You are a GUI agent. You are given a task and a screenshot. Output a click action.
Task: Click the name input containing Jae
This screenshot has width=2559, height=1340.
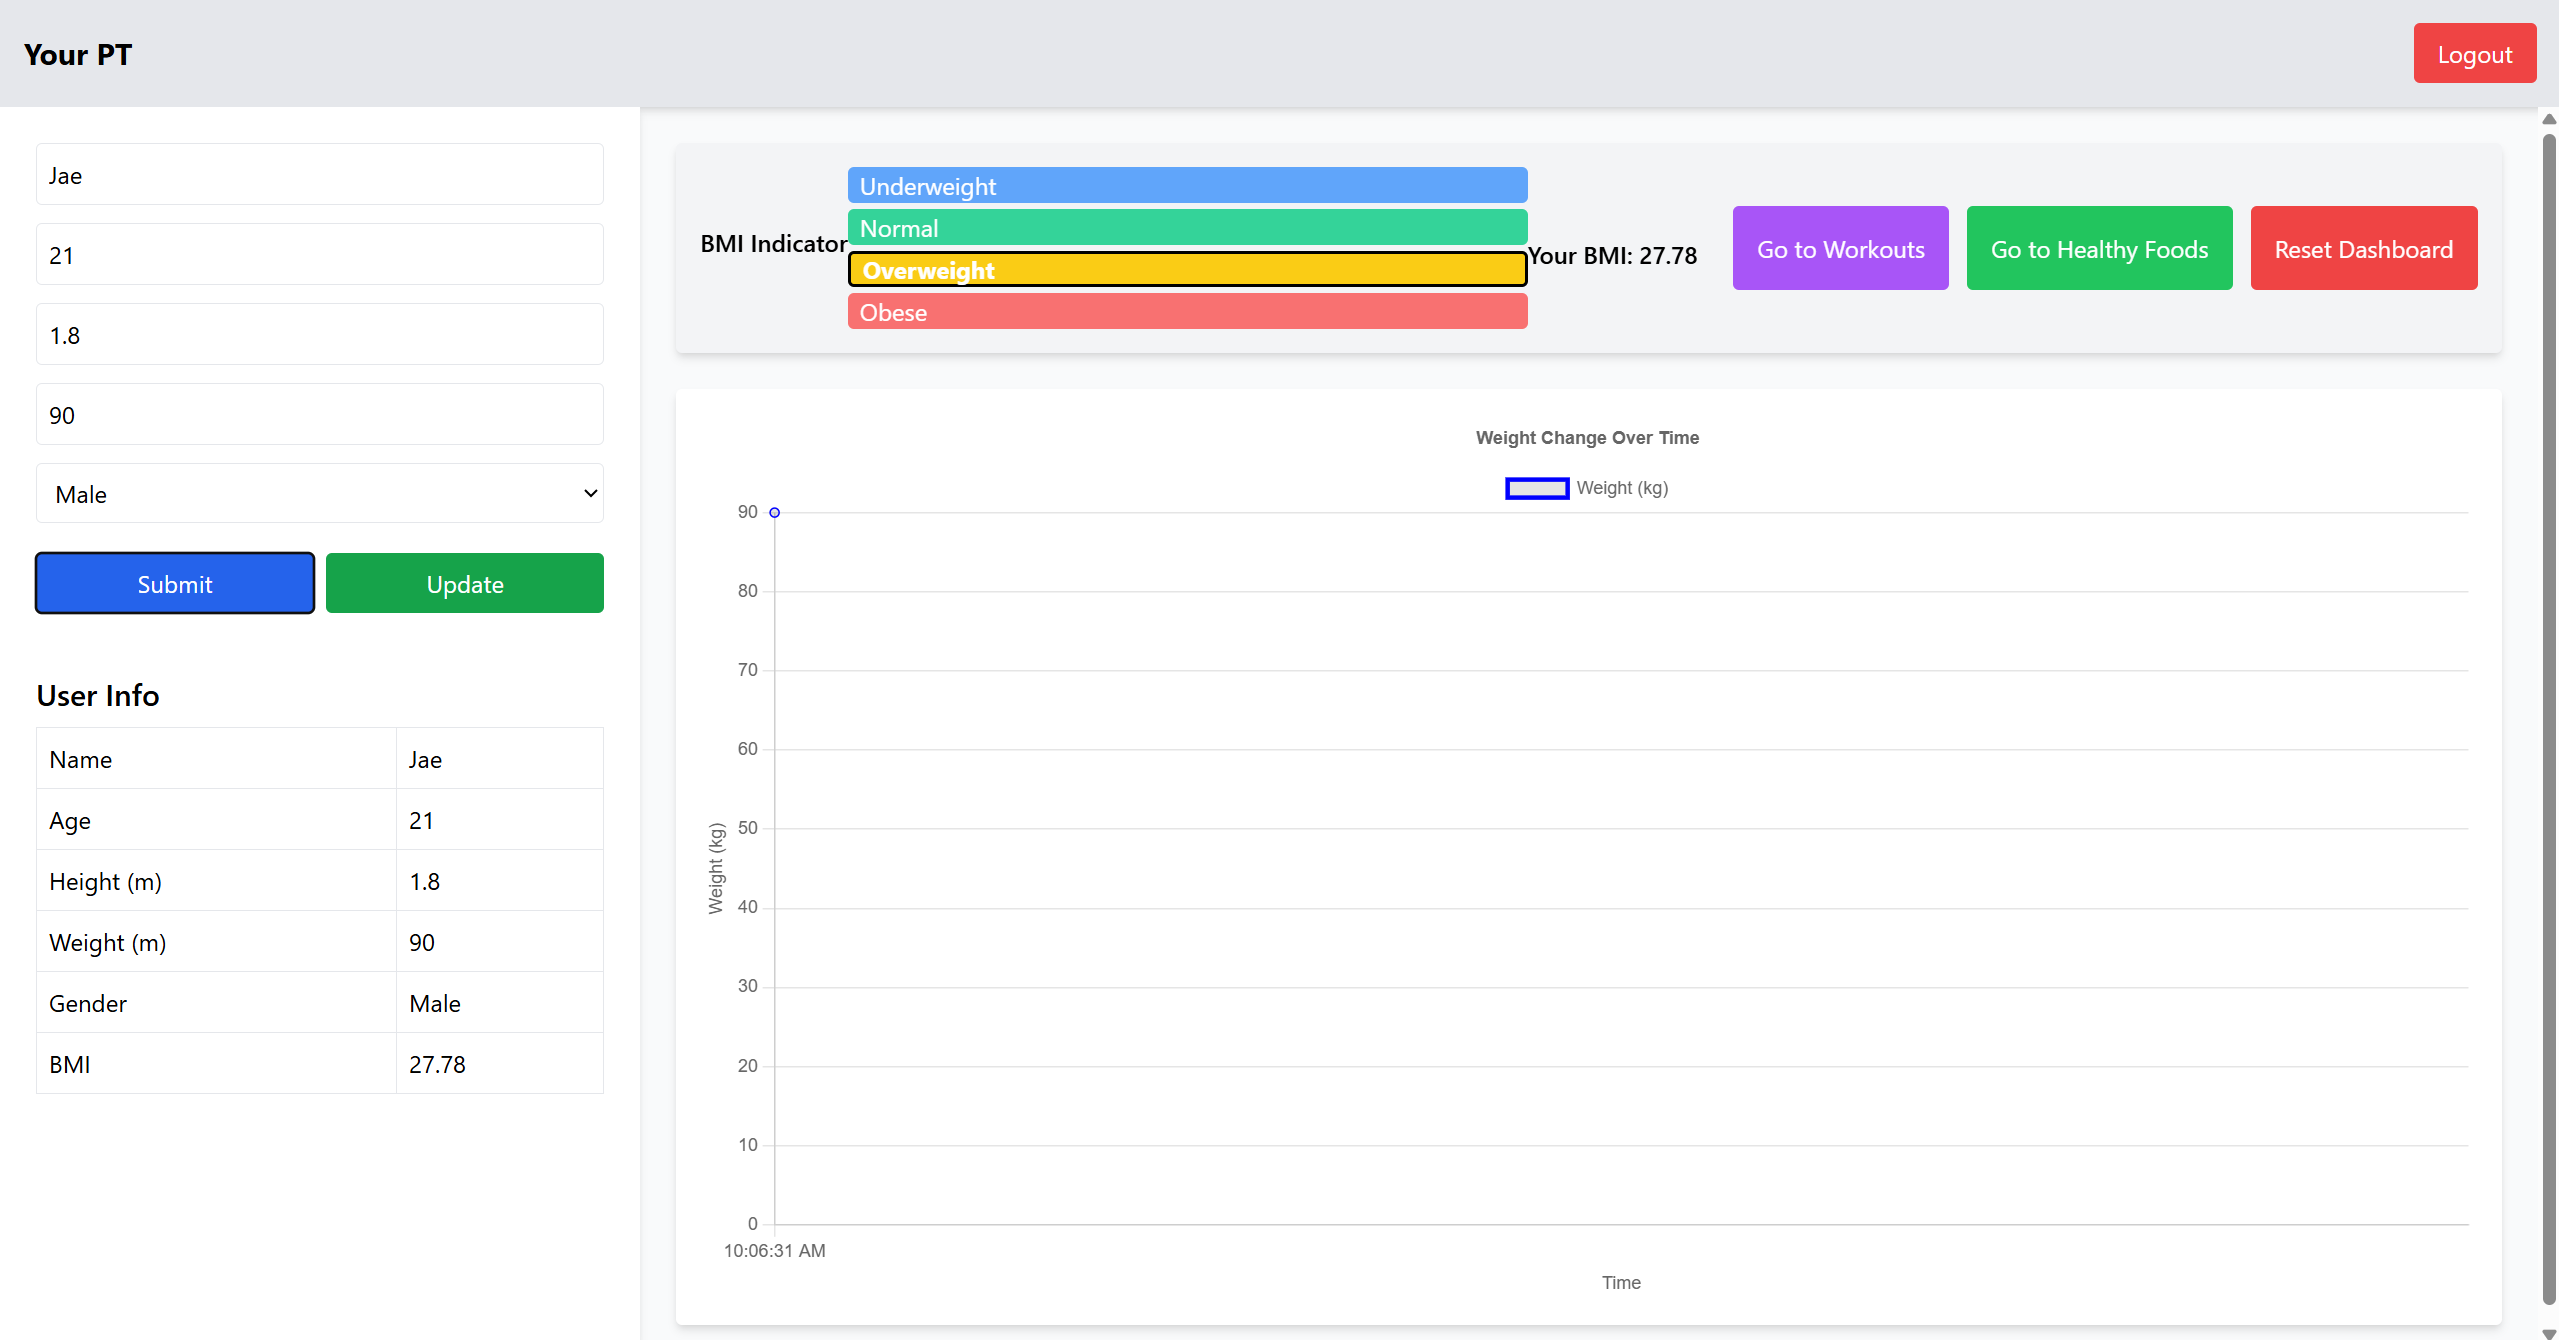tap(319, 175)
